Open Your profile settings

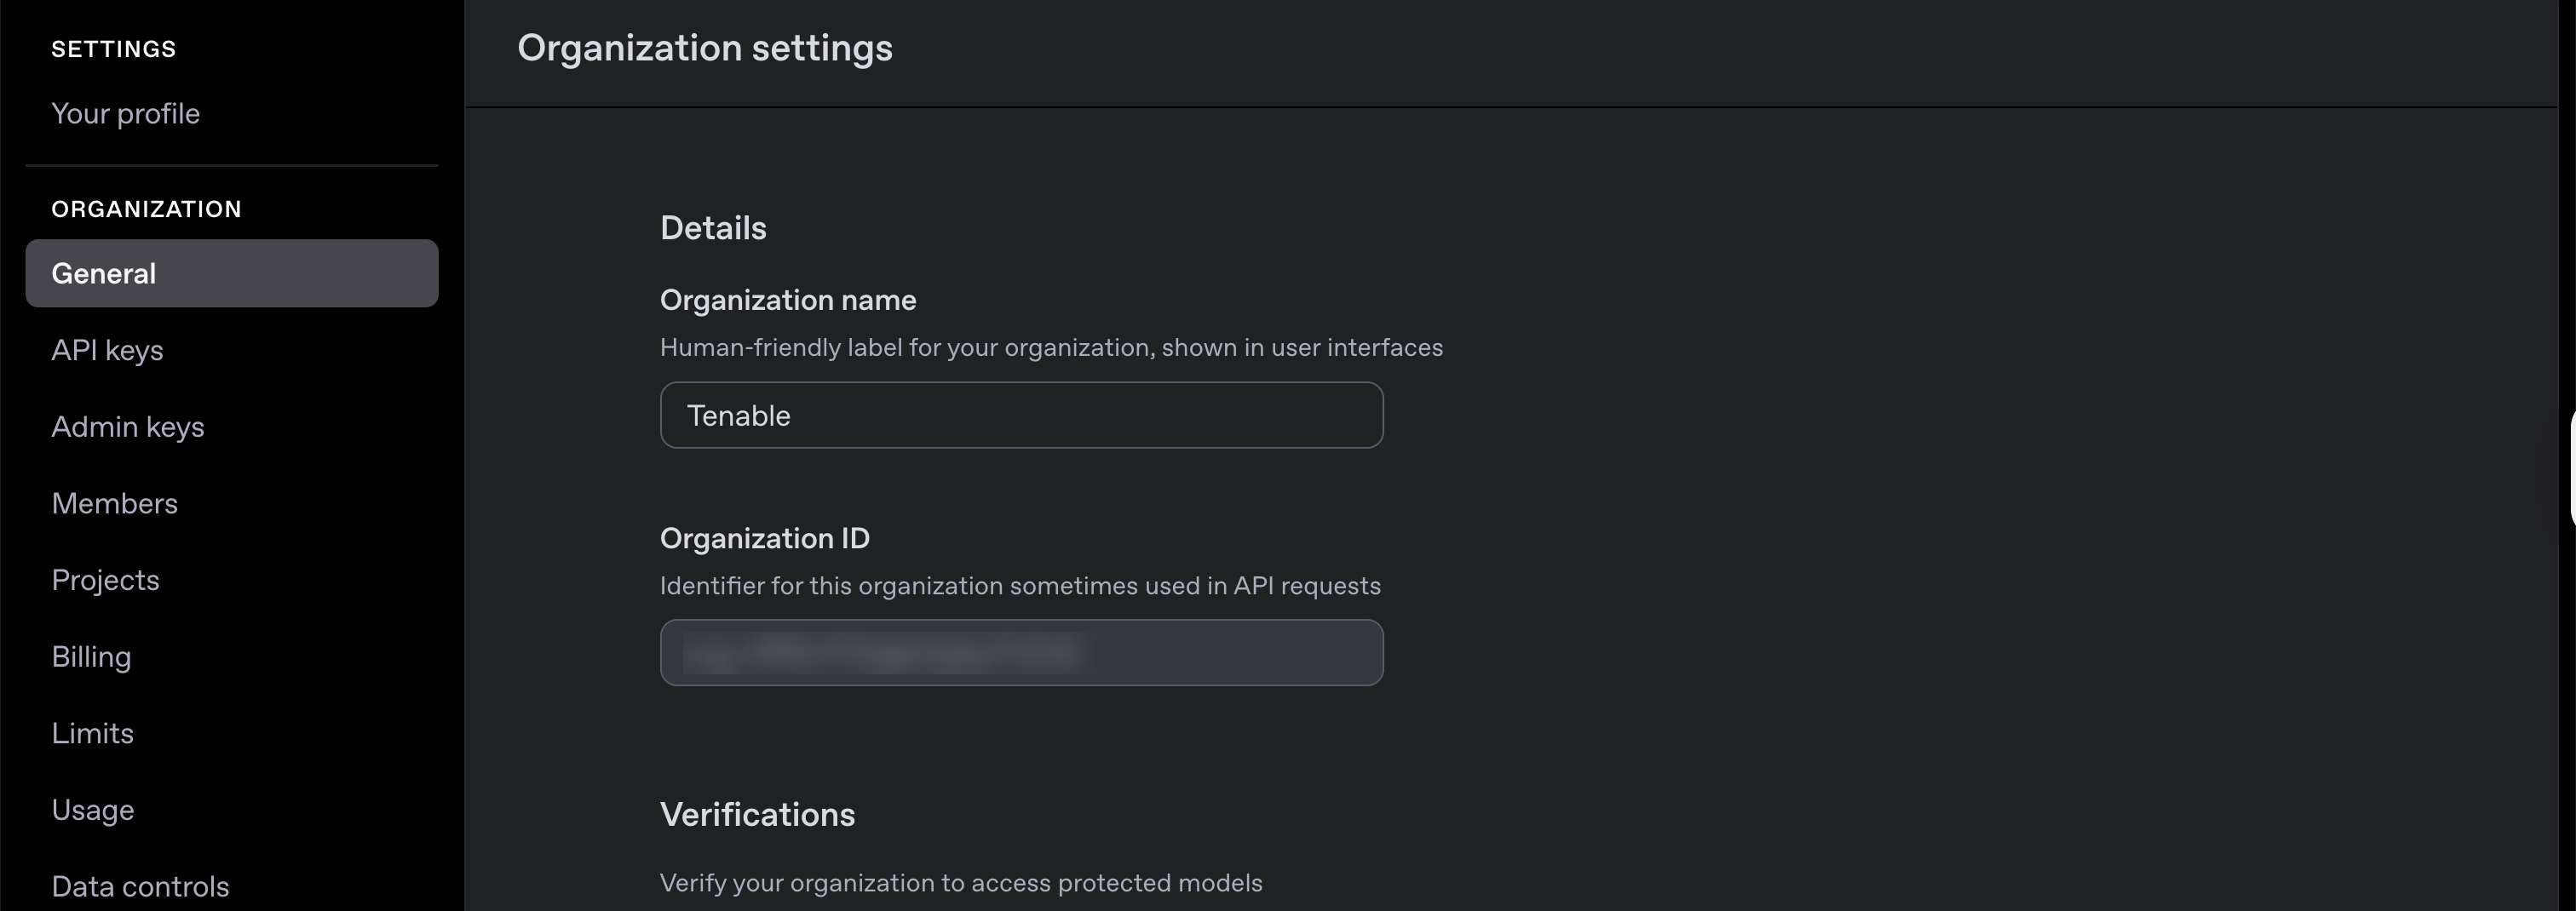pos(125,114)
